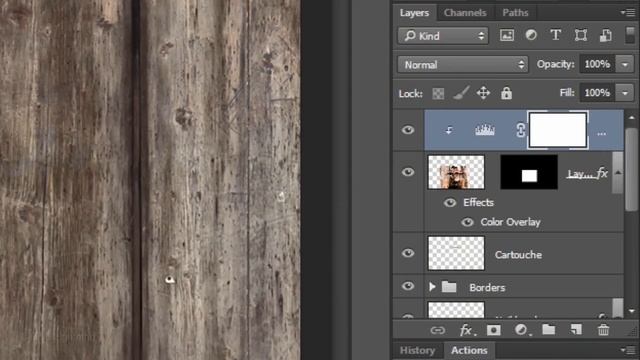Filter for adjustment layers icon
The image size is (640, 360).
click(x=531, y=35)
